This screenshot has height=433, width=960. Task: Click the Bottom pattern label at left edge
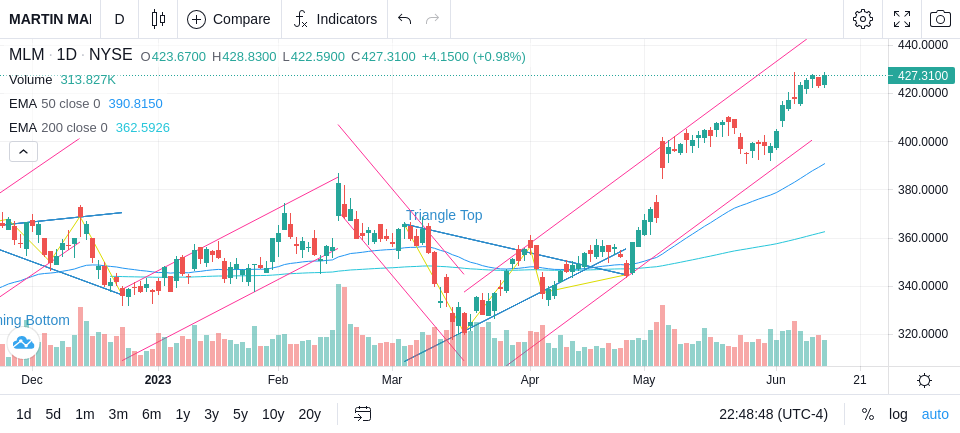[35, 320]
